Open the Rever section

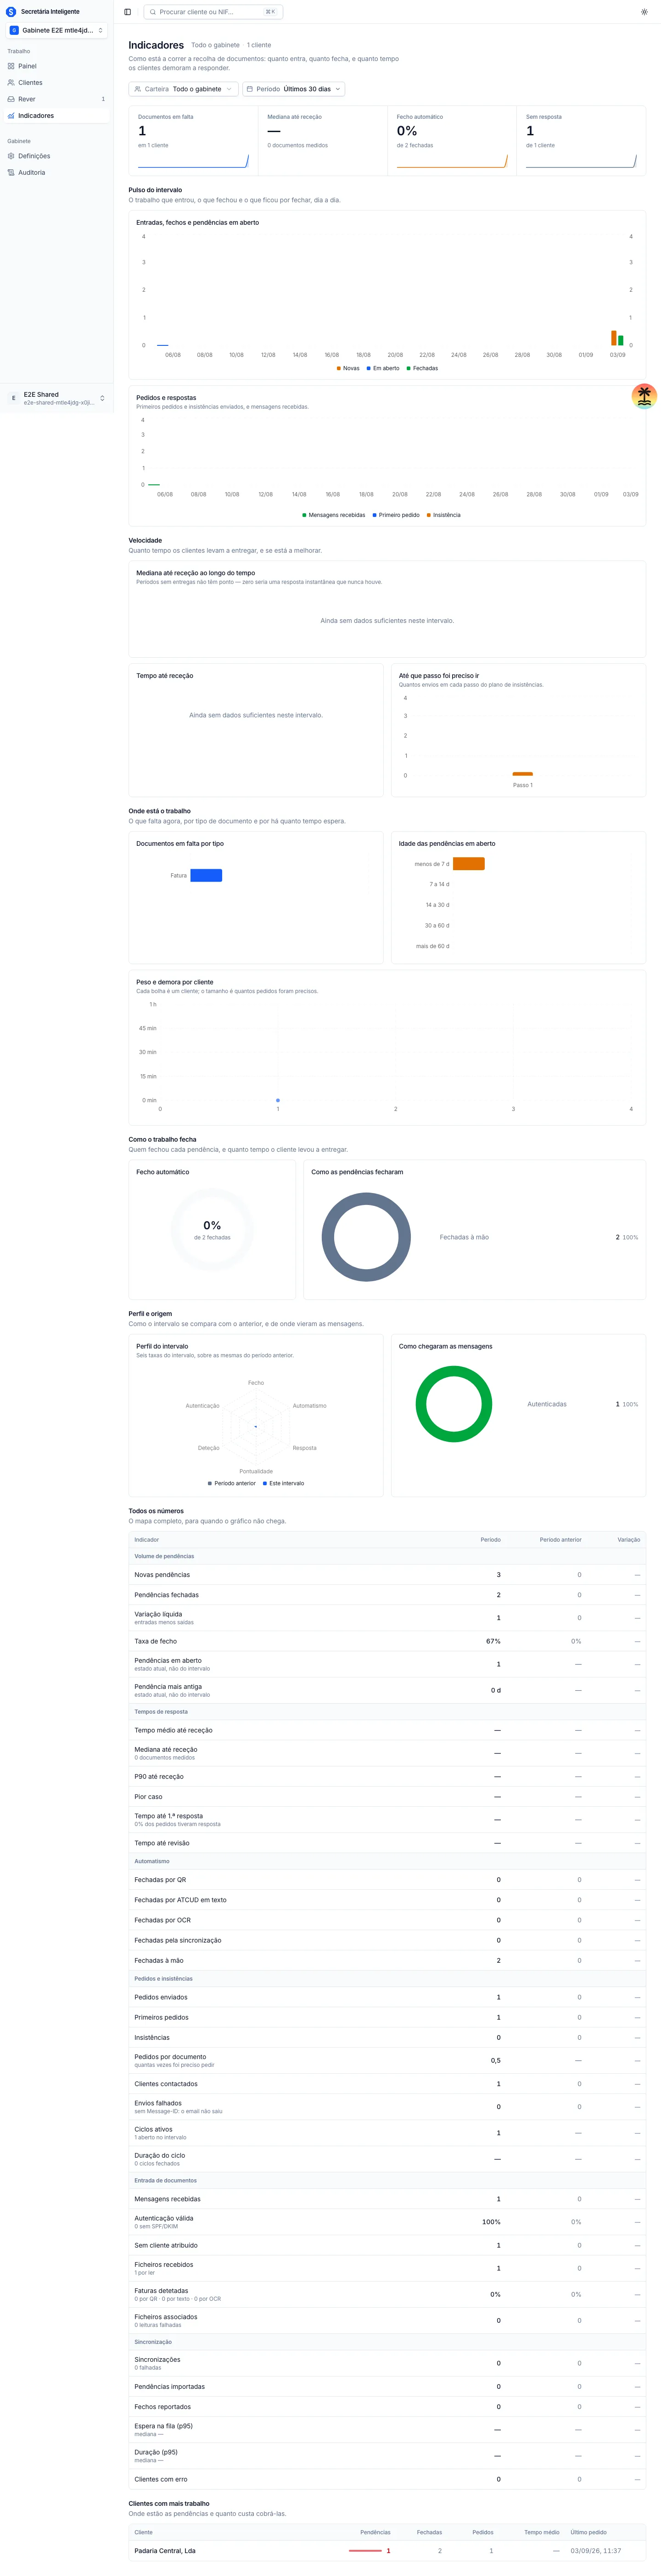[x=56, y=99]
